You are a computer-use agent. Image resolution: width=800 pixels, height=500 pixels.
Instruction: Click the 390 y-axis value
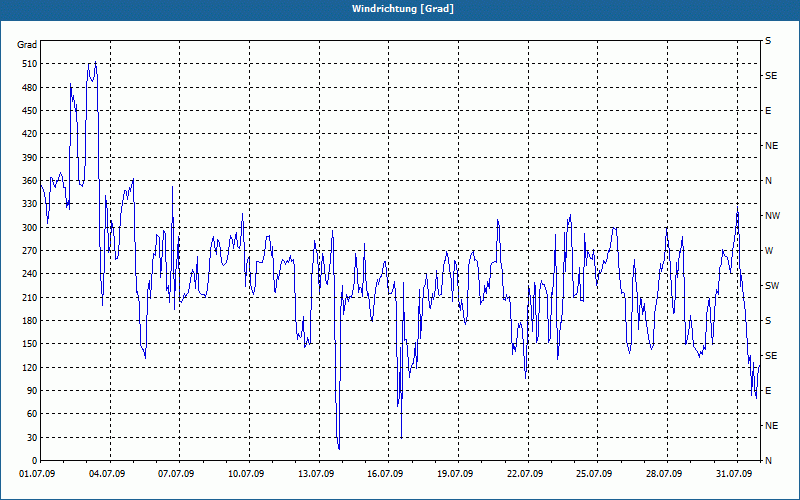coord(30,157)
